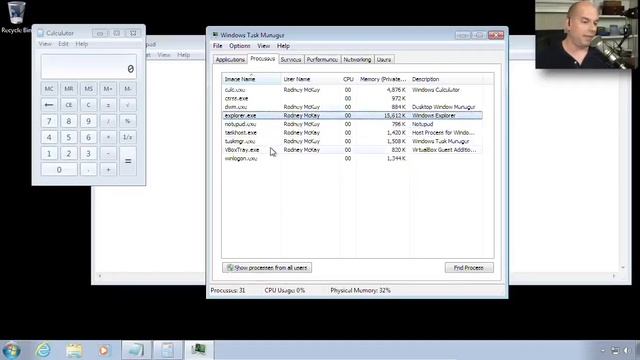Switch to the Users tab
Viewport: 640px width, 360px height.
[x=384, y=60]
